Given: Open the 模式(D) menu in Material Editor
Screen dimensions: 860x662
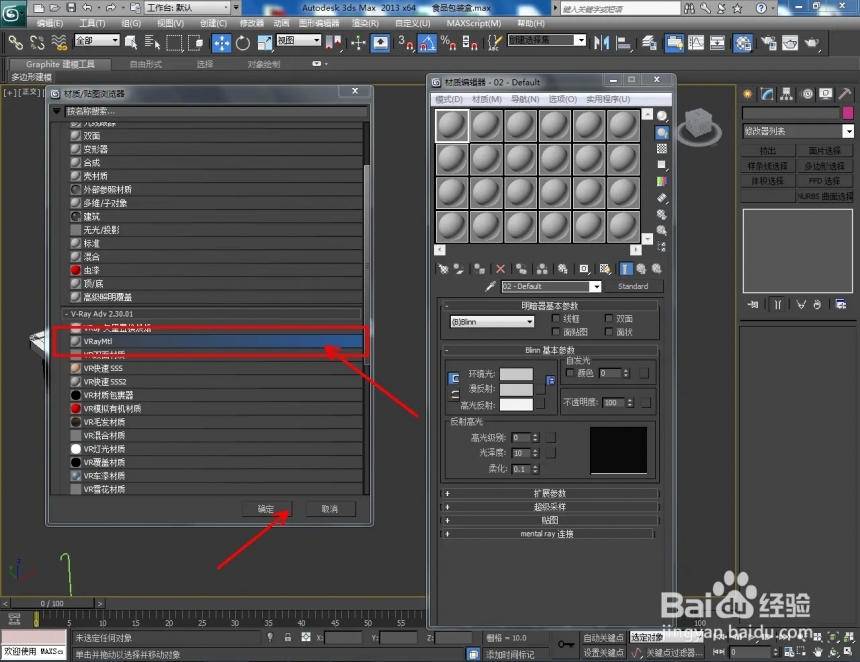Looking at the screenshot, I should (449, 99).
